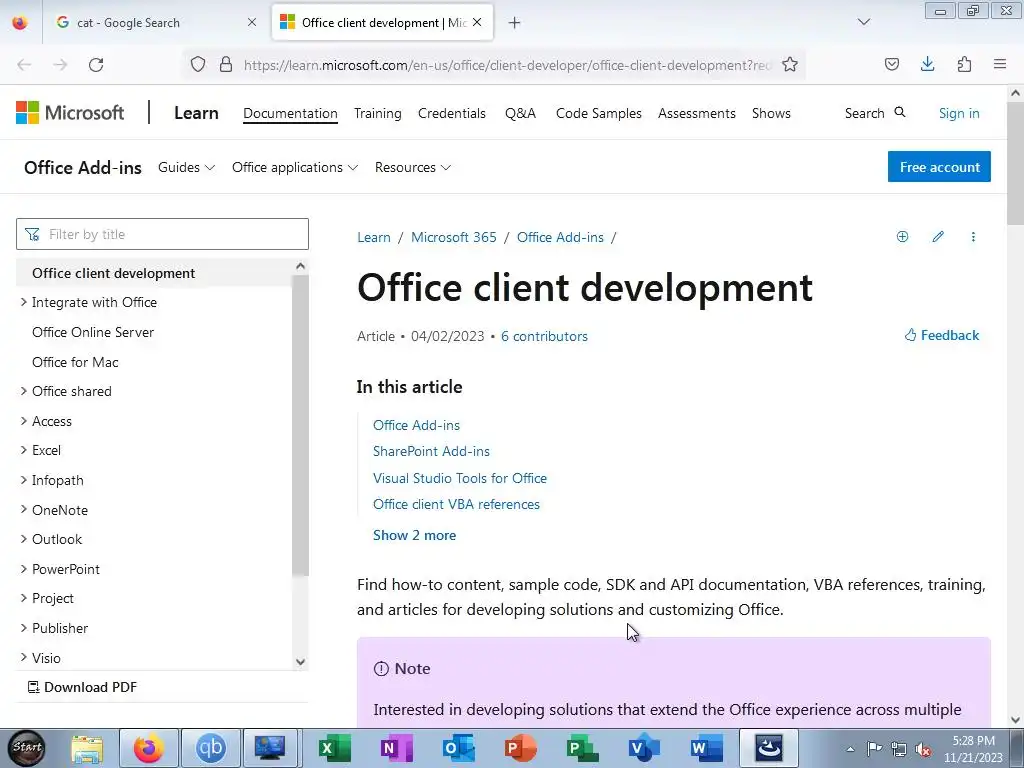Open the Q&A menu item
Screen dimensions: 1024x768
click(x=520, y=113)
